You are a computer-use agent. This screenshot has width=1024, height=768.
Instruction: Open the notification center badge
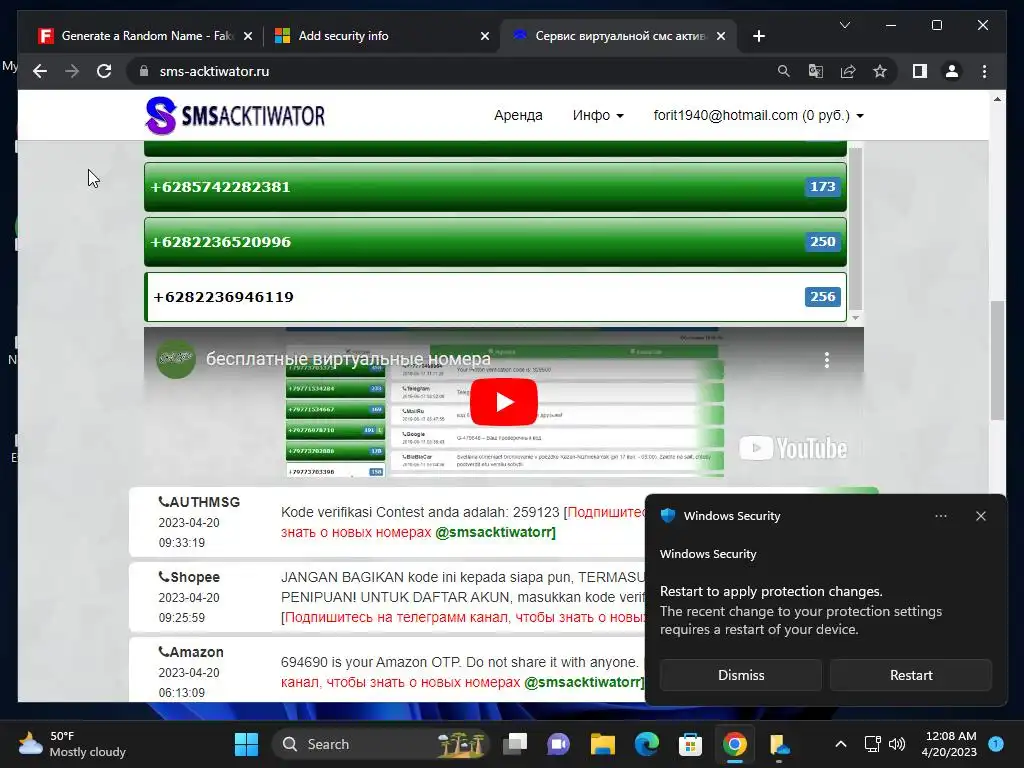pyautogui.click(x=996, y=743)
